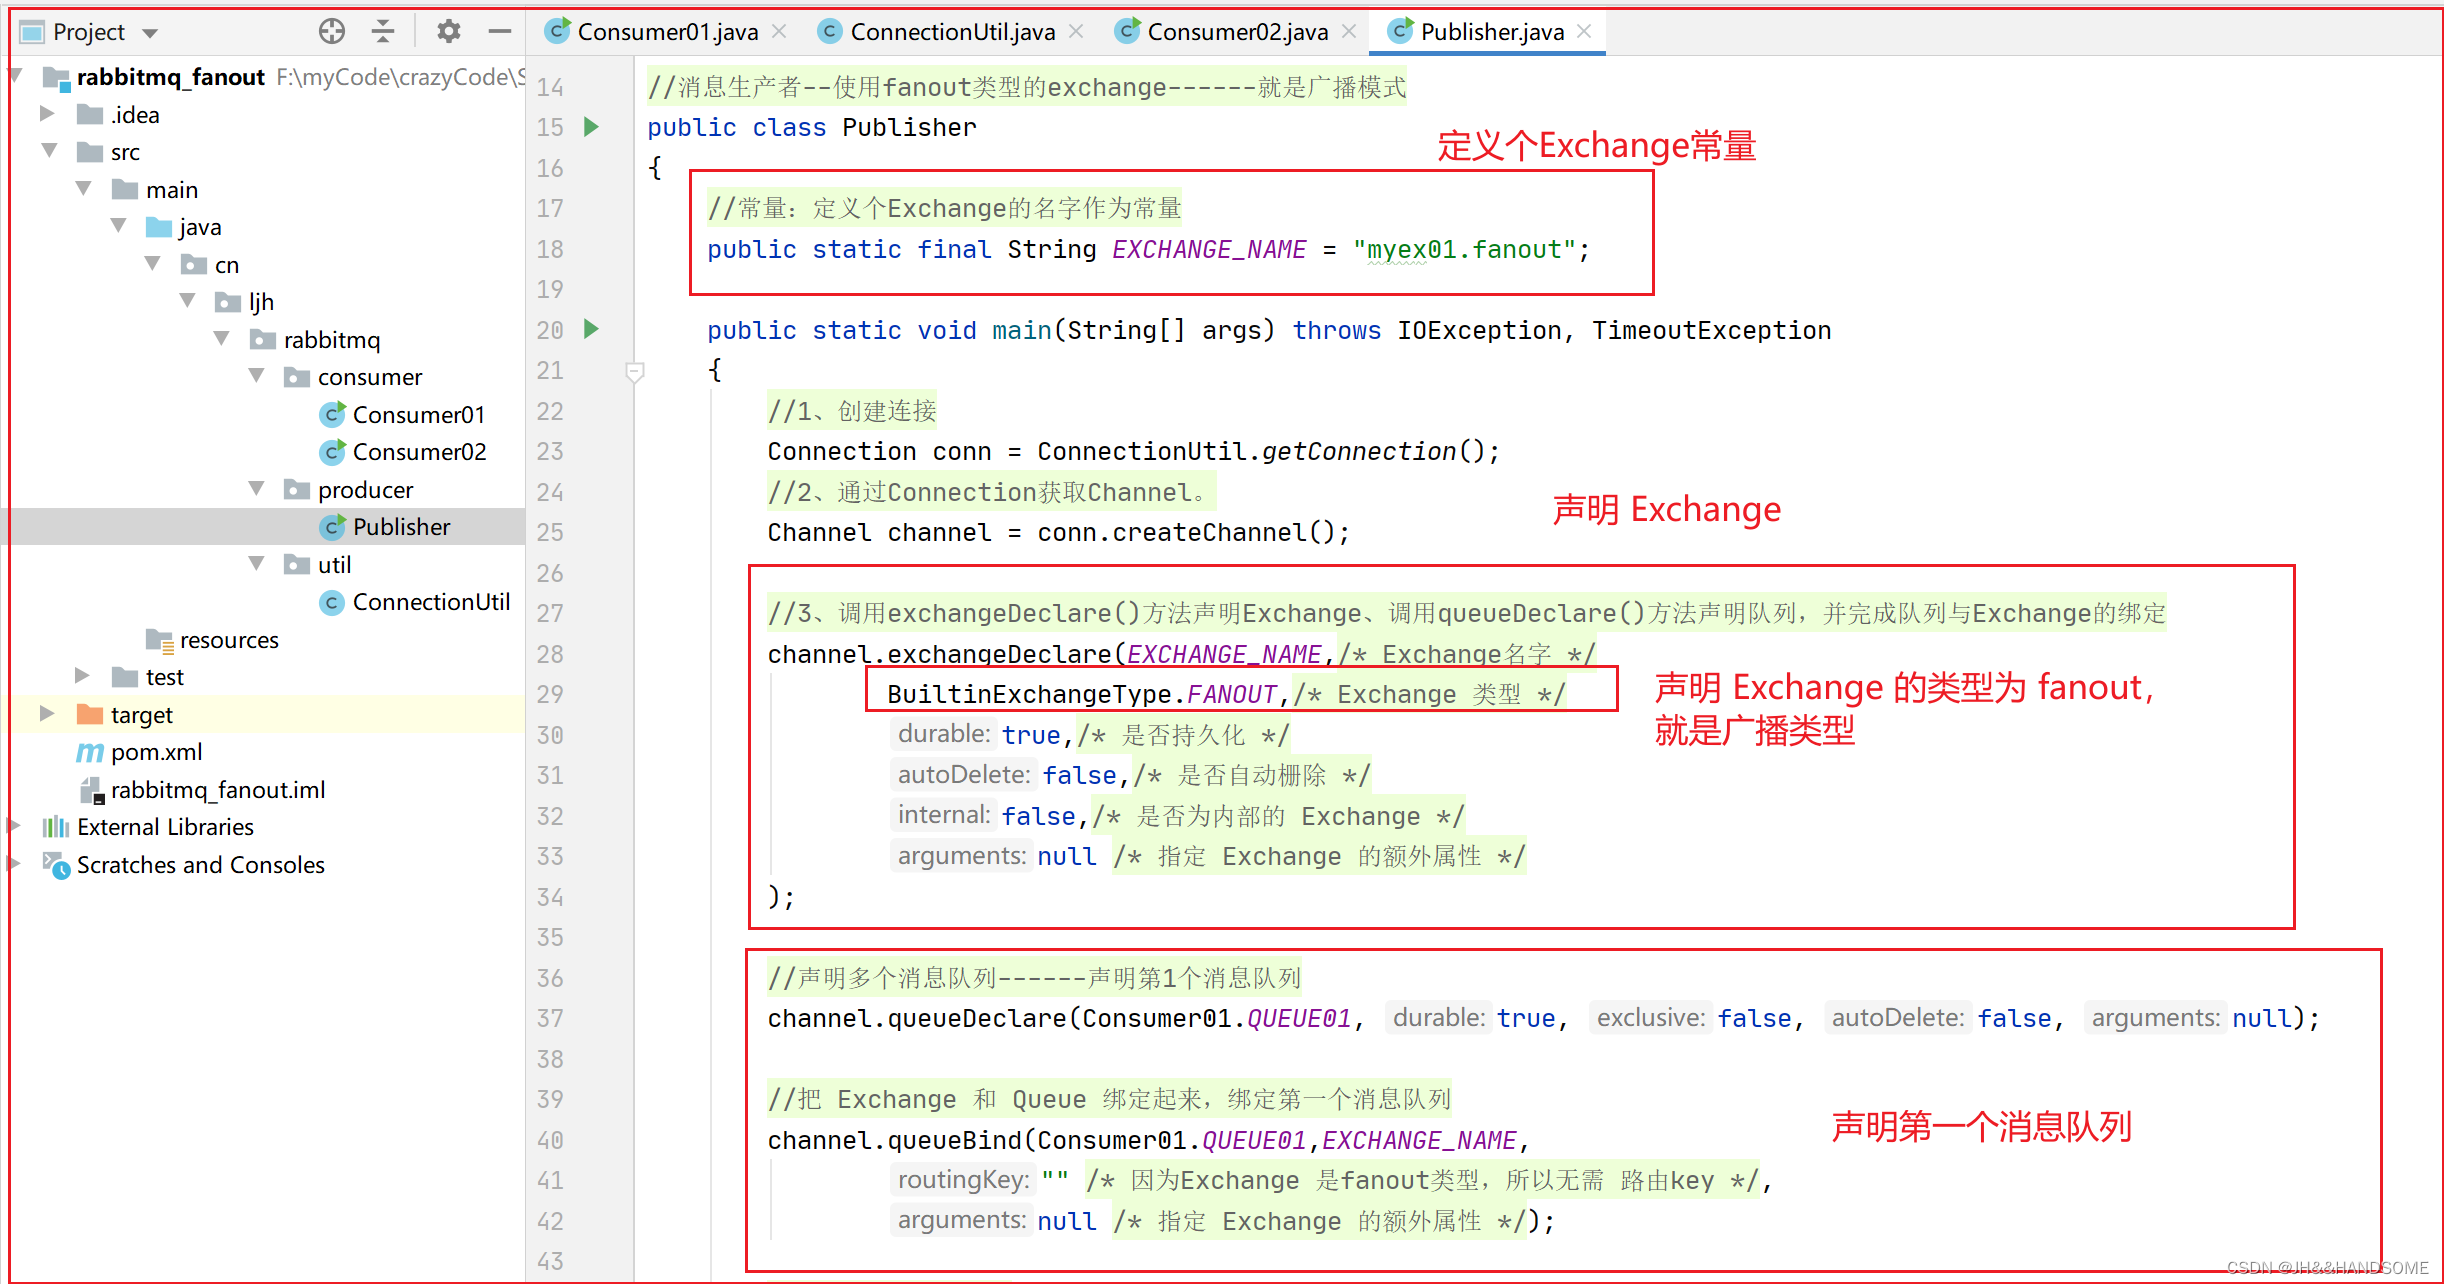Collapse the cn package
Image resolution: width=2444 pixels, height=1284 pixels.
click(x=153, y=264)
